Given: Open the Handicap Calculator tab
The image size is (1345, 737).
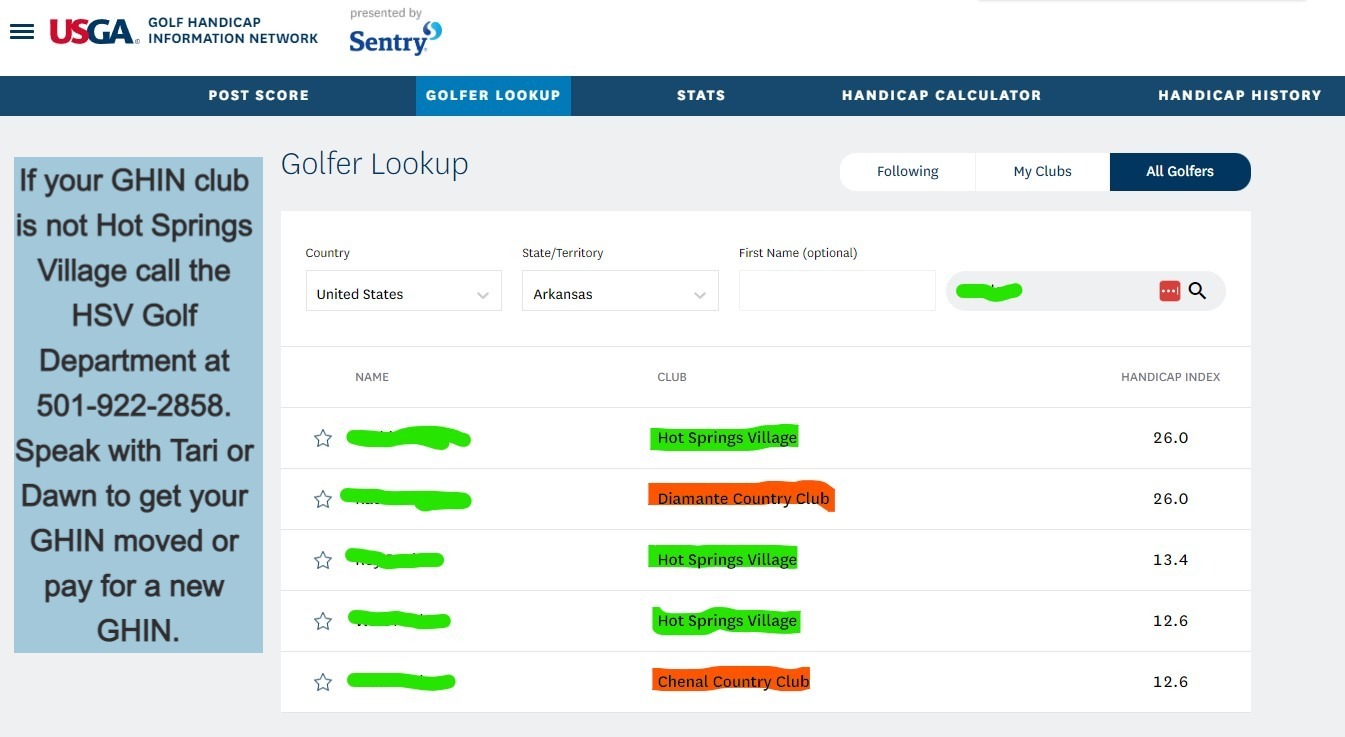Looking at the screenshot, I should pos(941,95).
